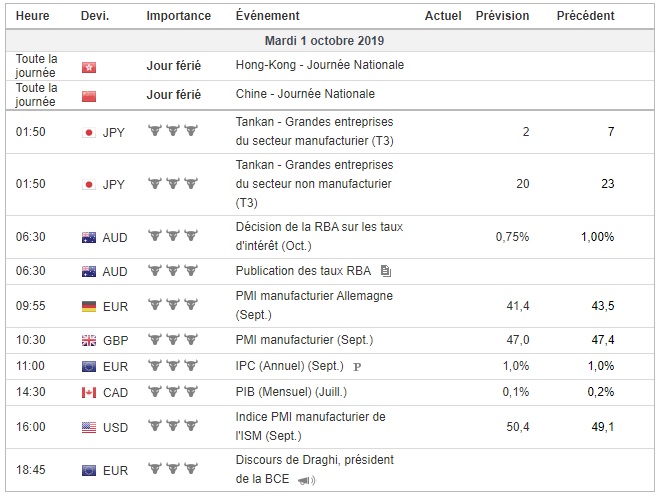Click the bull importance icons for RBA decision
The height and width of the screenshot is (501, 661).
point(173,237)
